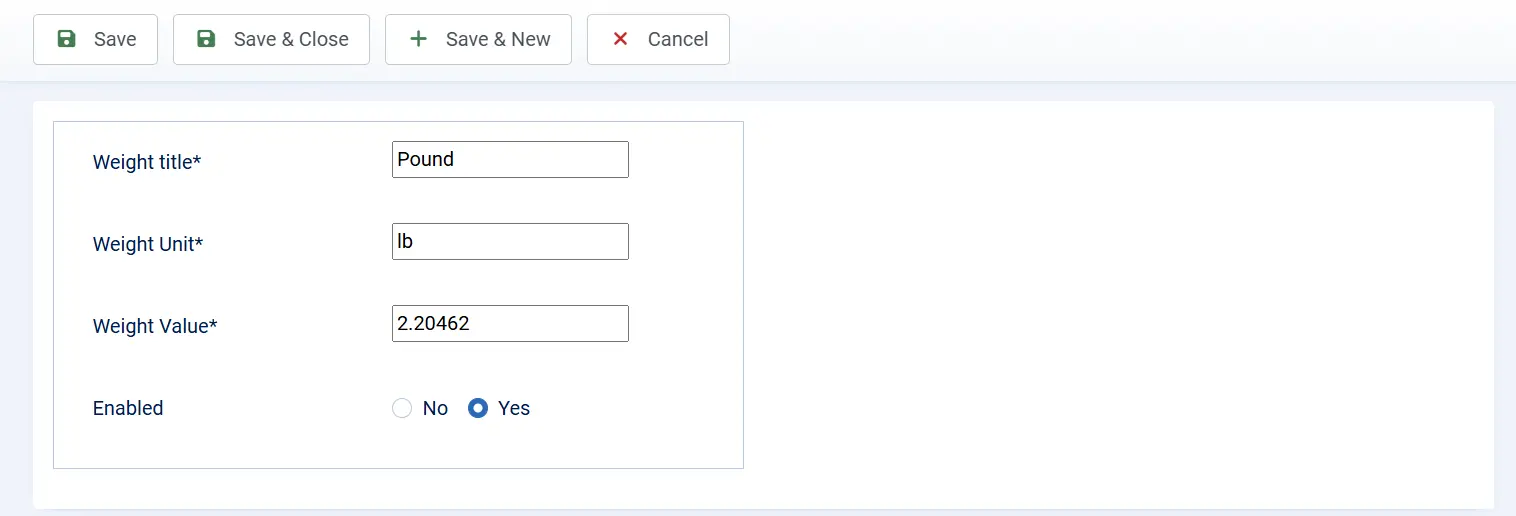Focus the Weight title field containing Pound
Image resolution: width=1516 pixels, height=516 pixels.
pyautogui.click(x=510, y=160)
